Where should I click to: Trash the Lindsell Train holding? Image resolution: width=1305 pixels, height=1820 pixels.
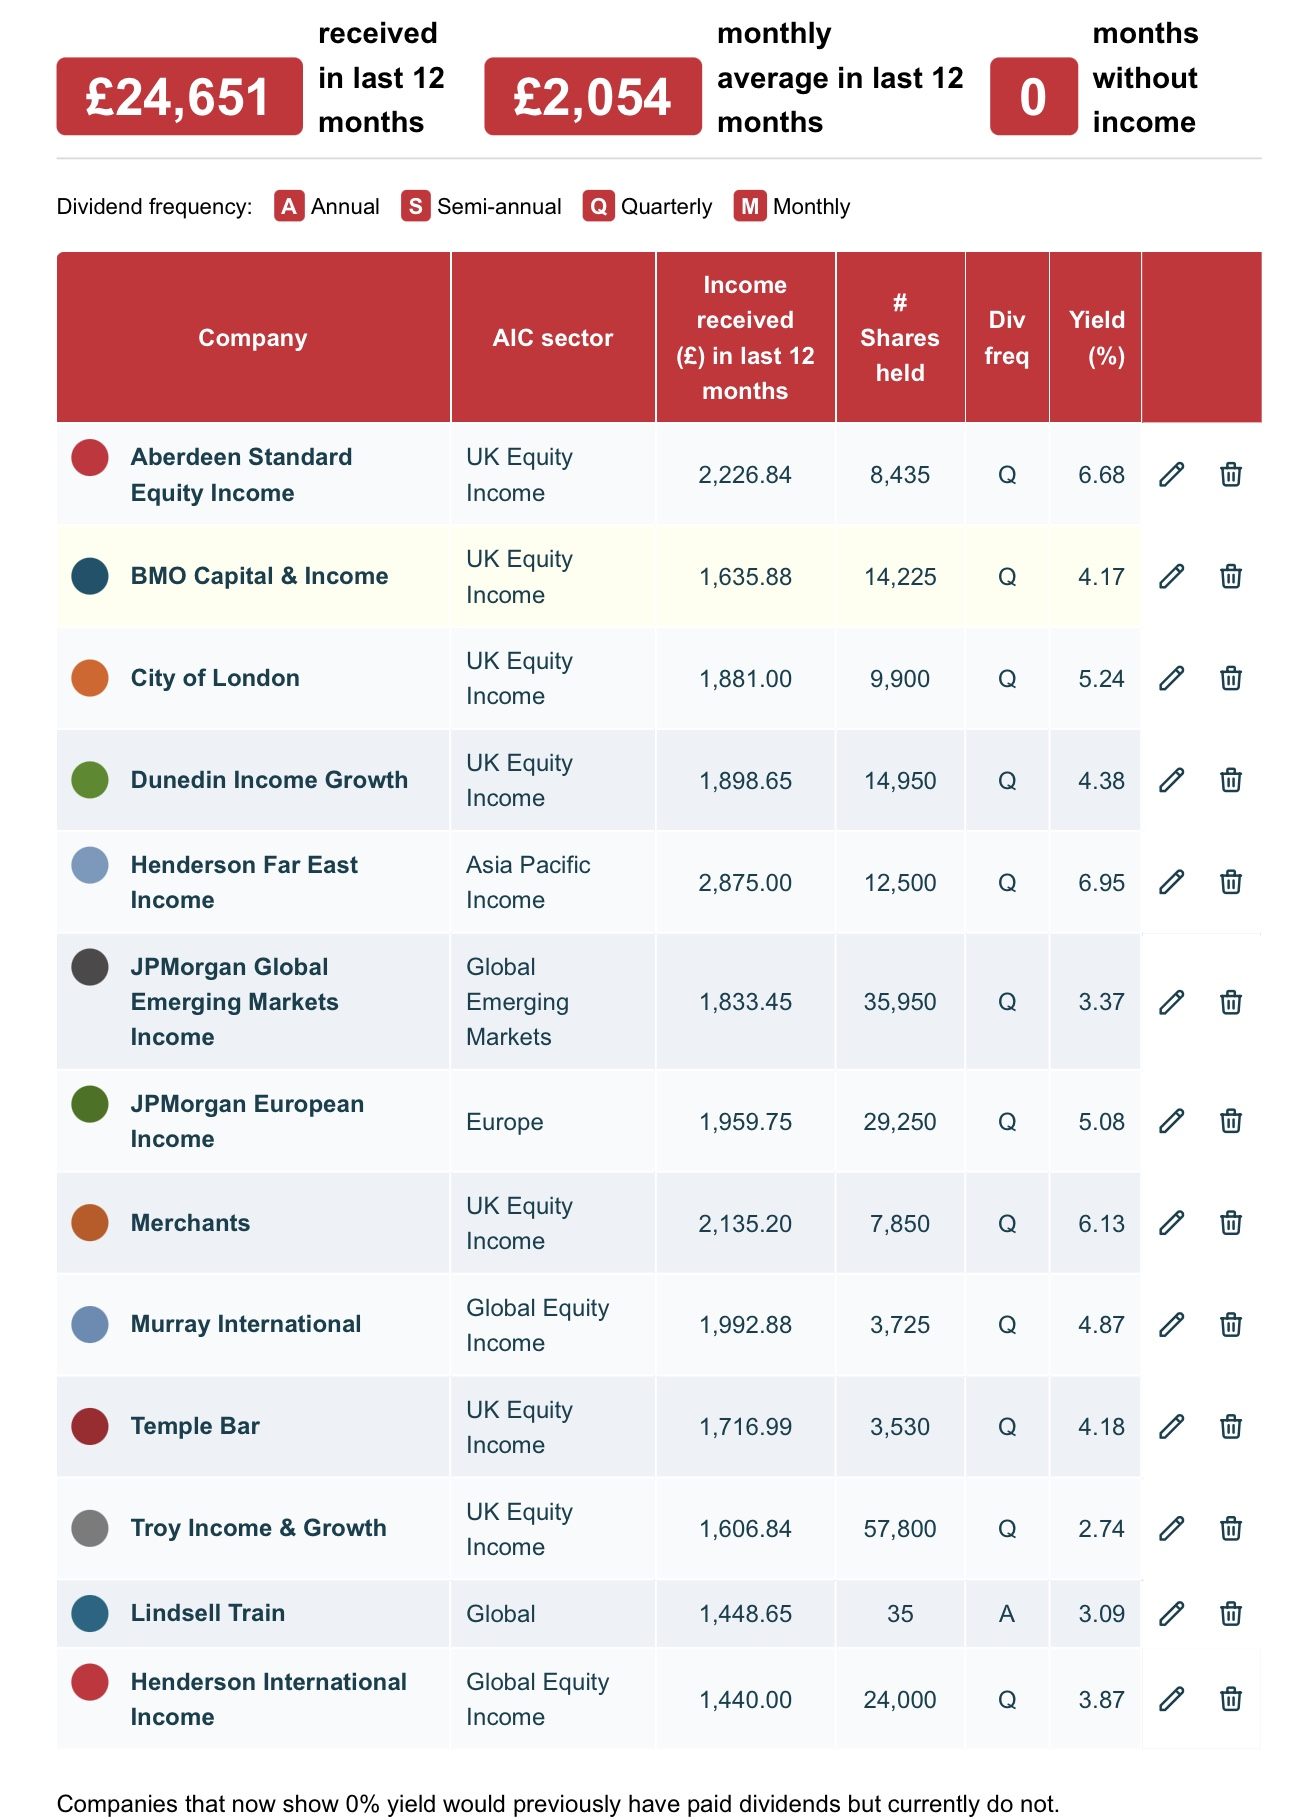point(1231,1613)
